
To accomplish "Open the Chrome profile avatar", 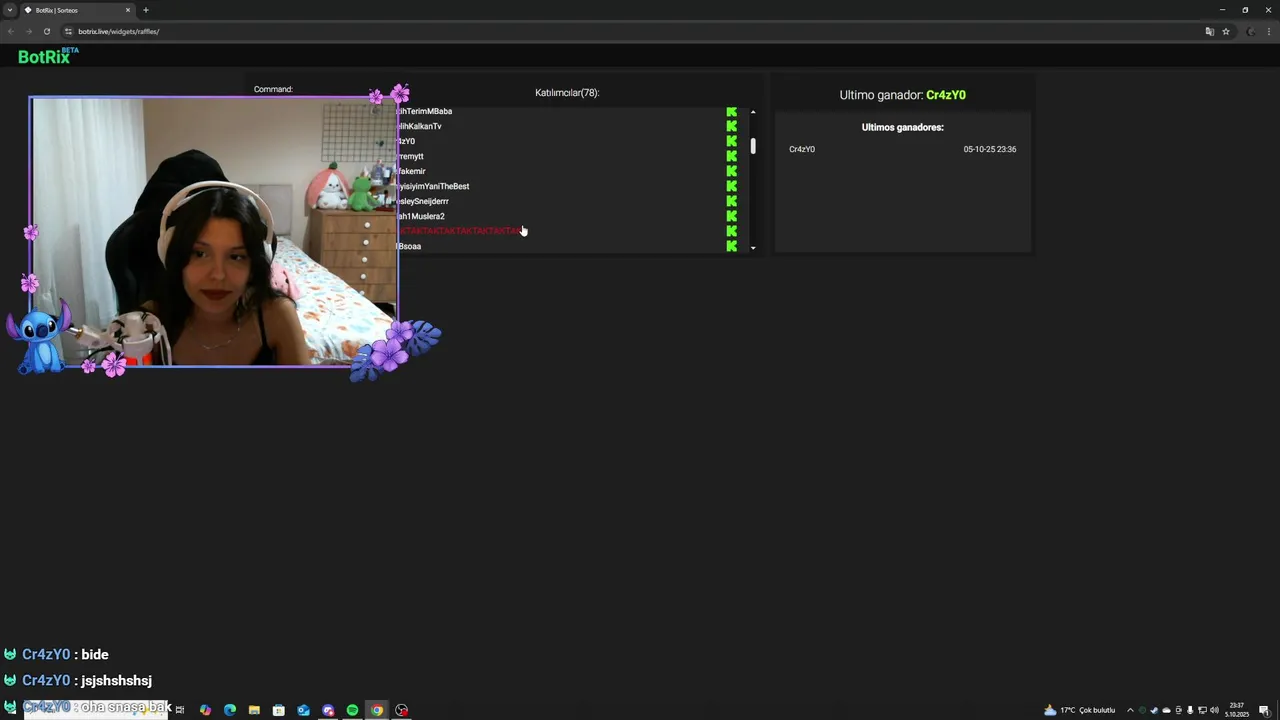I will 1251,31.
